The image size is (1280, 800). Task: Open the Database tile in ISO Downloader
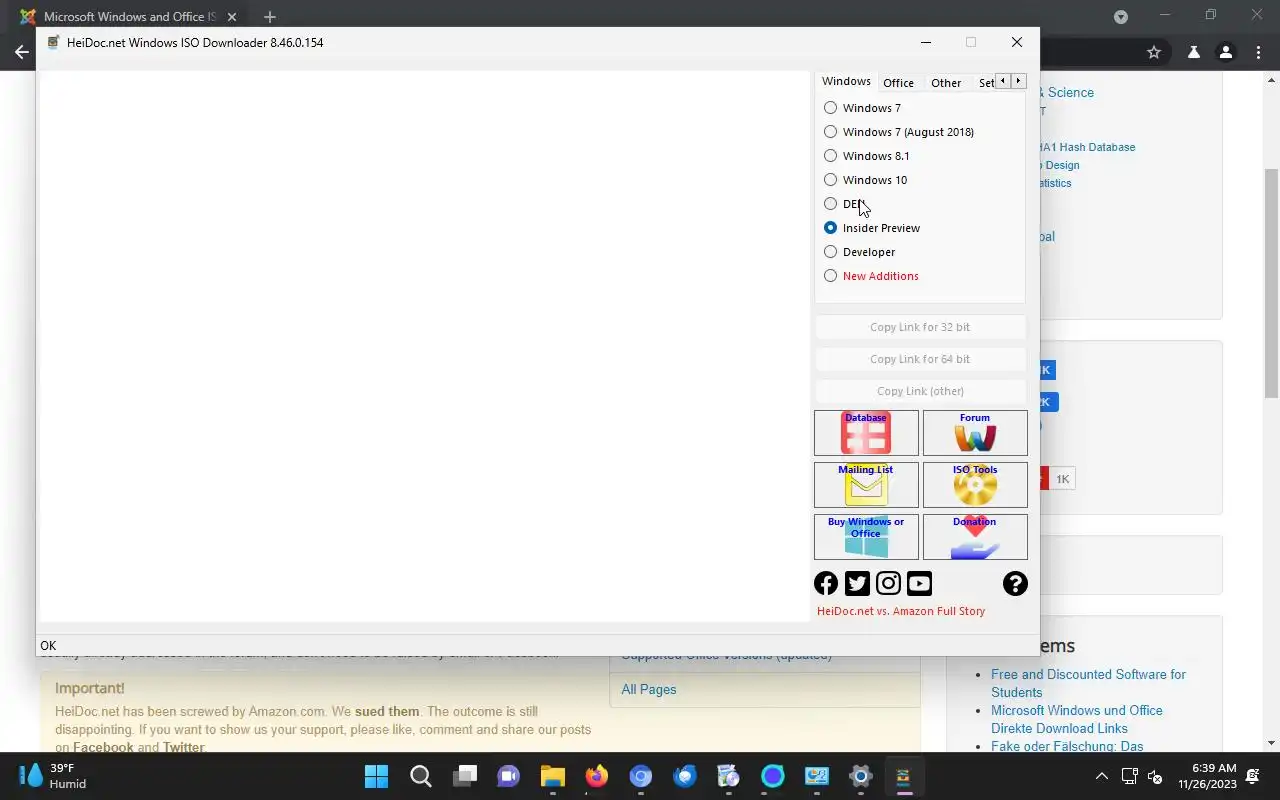point(866,433)
